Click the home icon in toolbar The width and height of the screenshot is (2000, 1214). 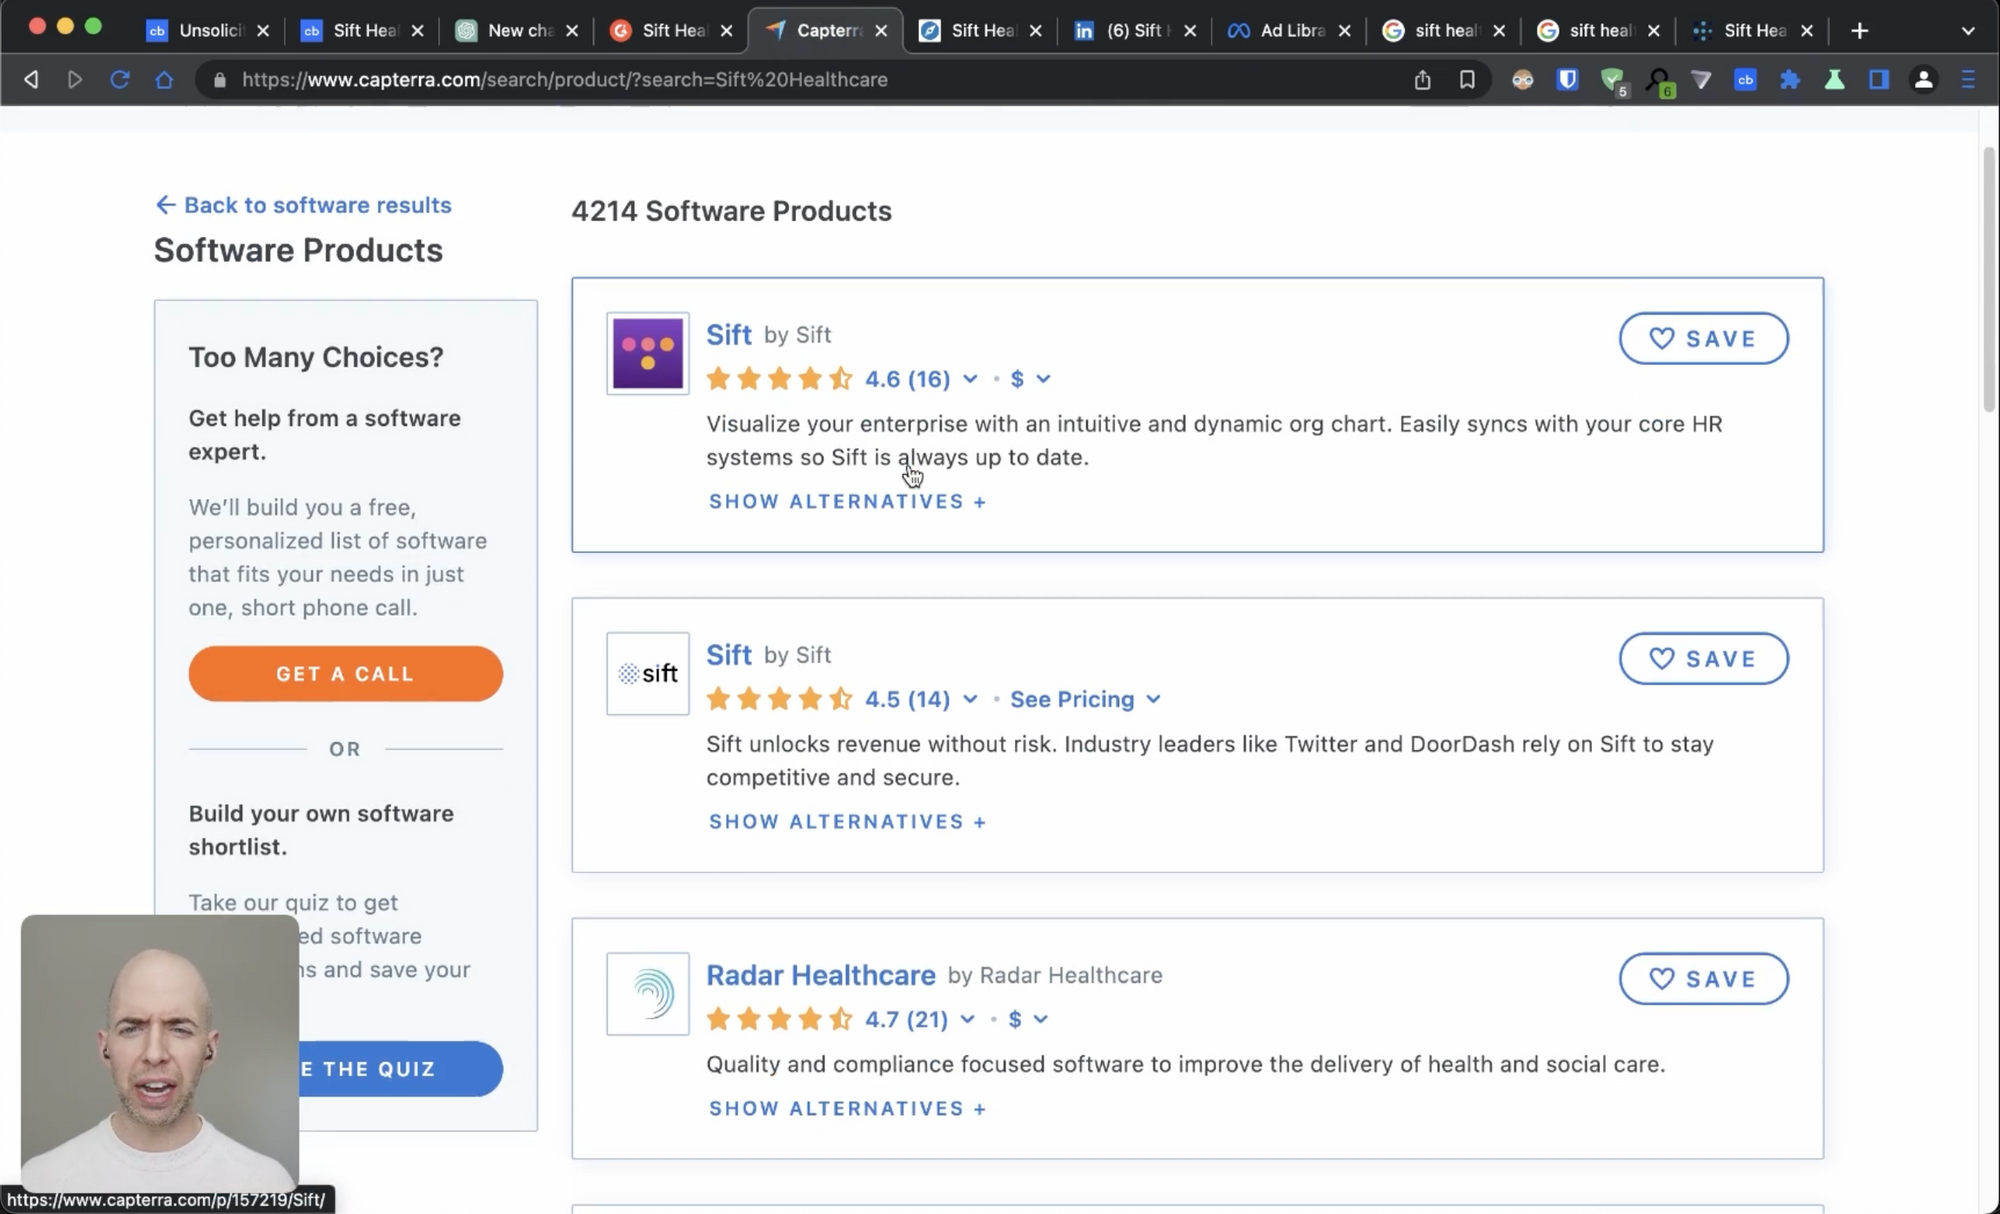click(164, 79)
